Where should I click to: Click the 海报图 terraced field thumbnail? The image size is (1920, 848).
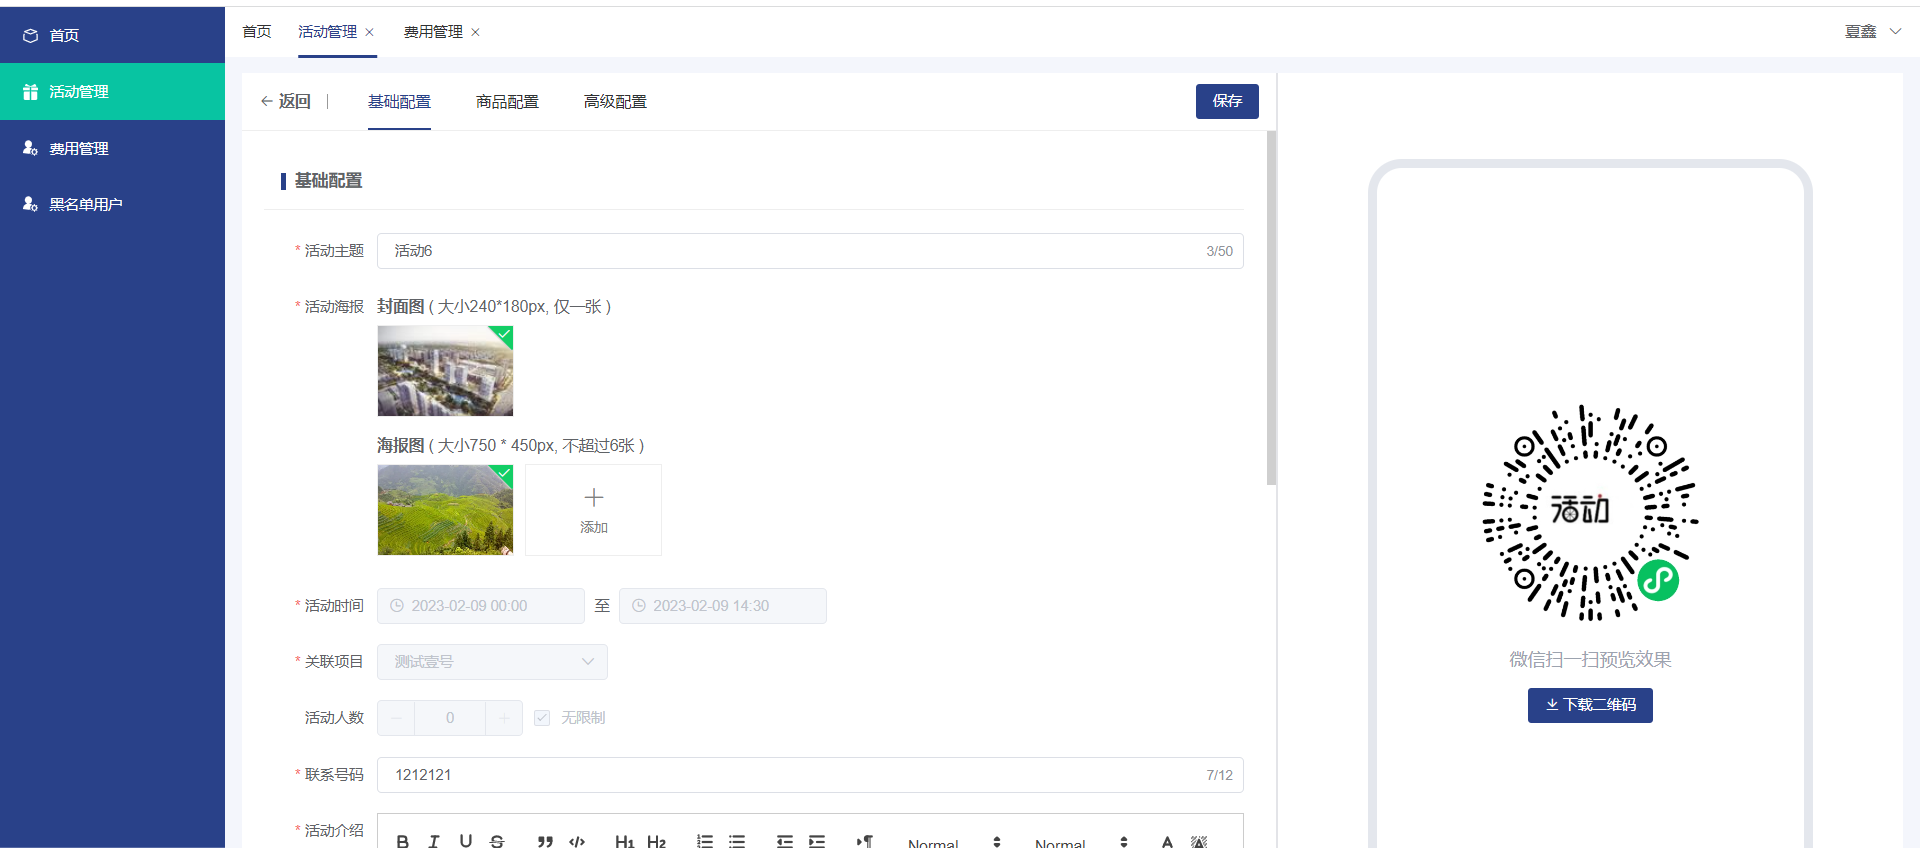[x=445, y=510]
